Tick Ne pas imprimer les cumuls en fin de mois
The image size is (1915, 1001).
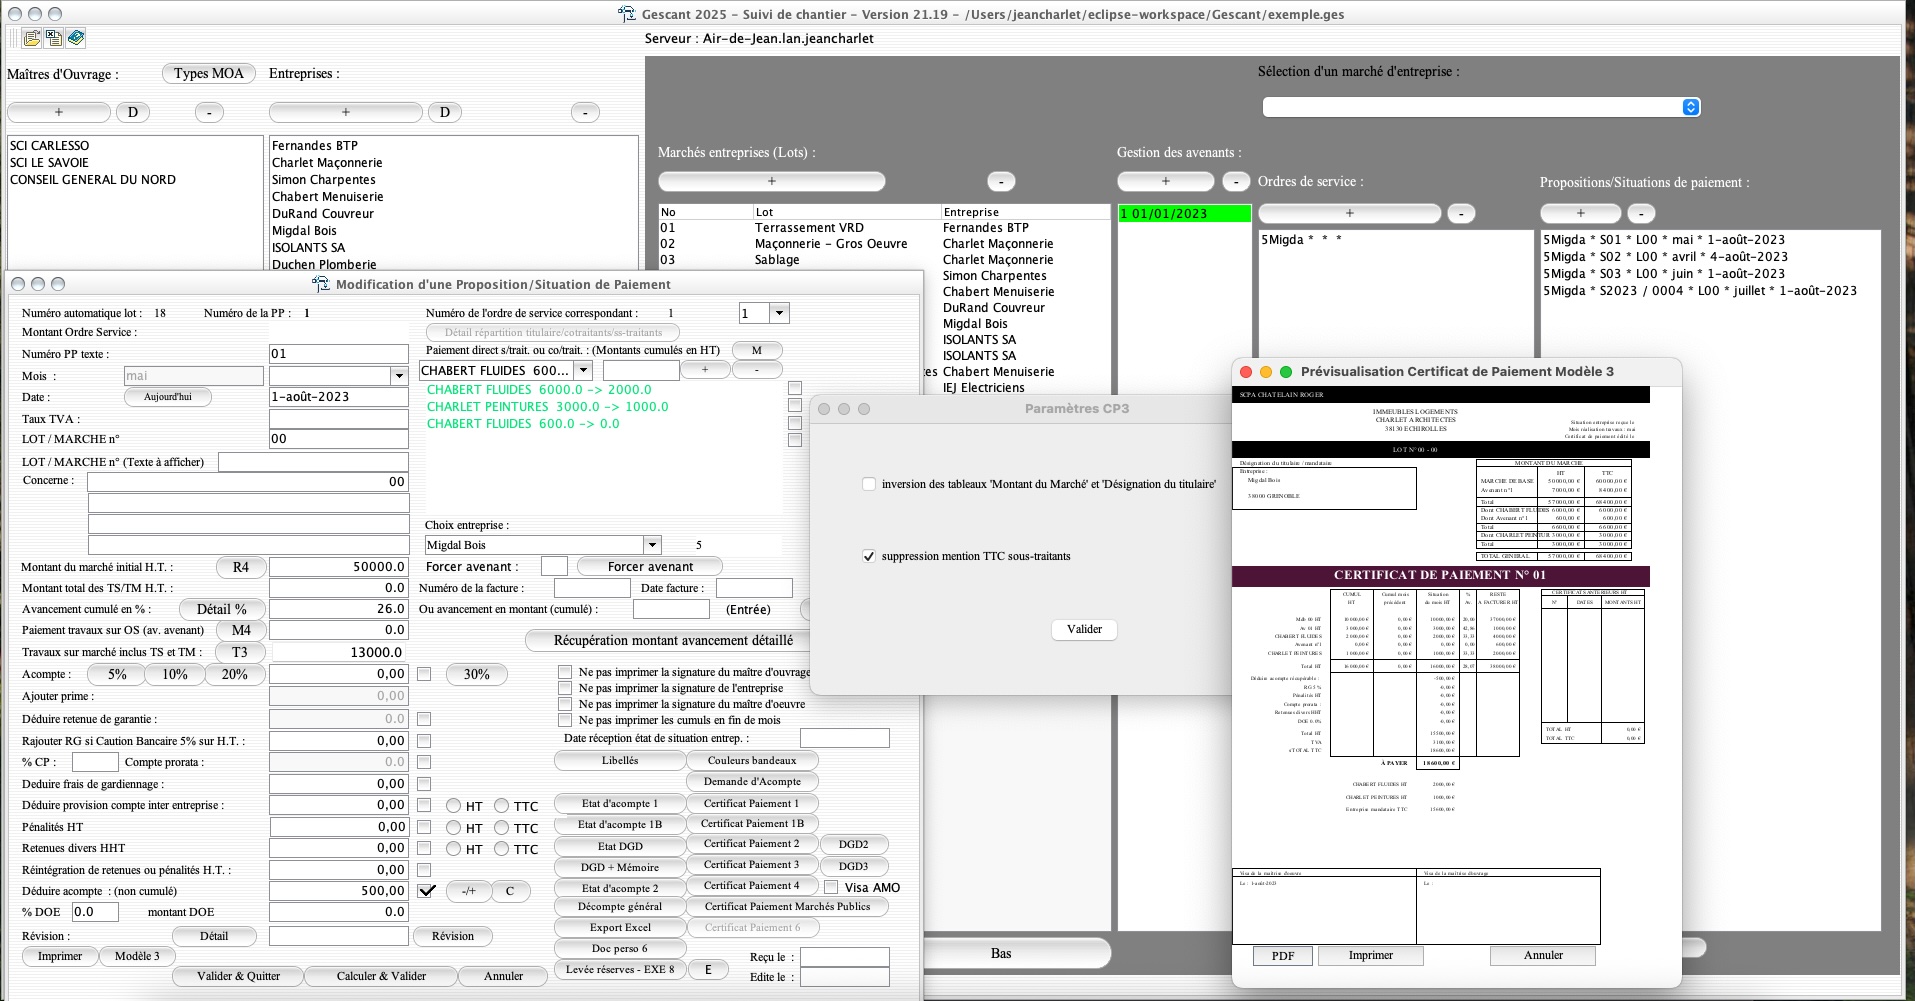[565, 720]
